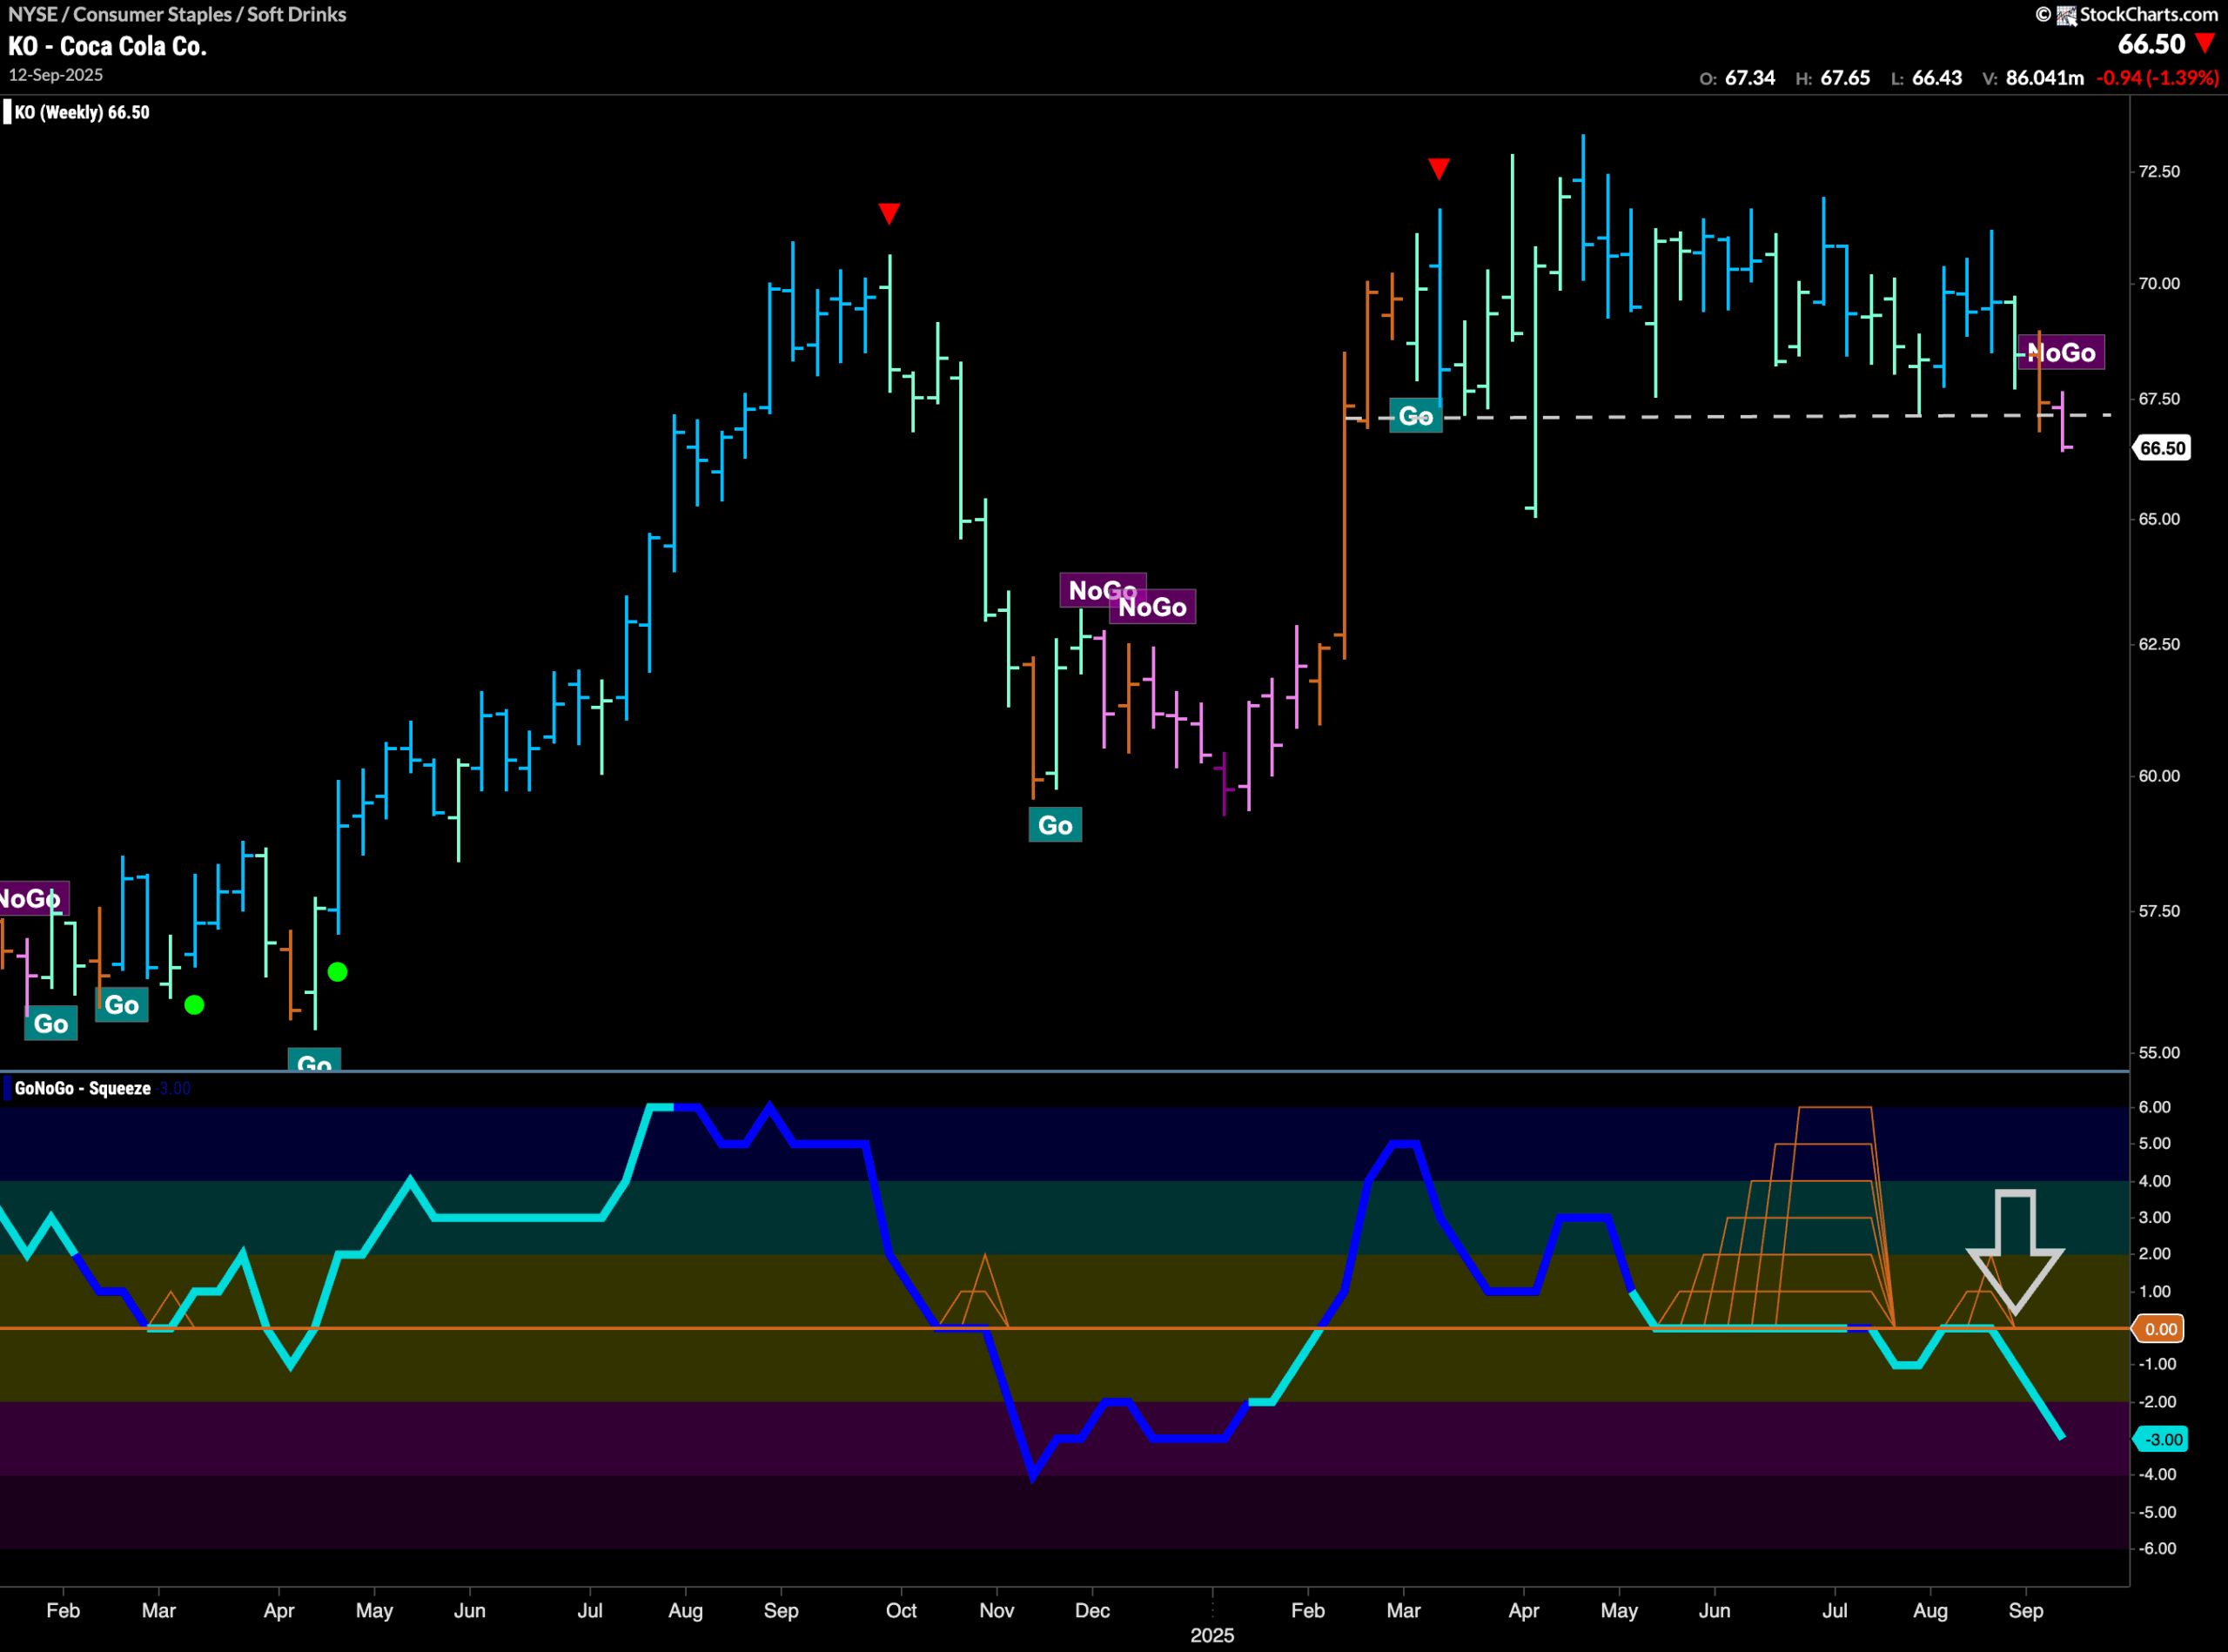The height and width of the screenshot is (1652, 2228).
Task: Click the Dec label on the time axis
Action: coord(1092,1610)
